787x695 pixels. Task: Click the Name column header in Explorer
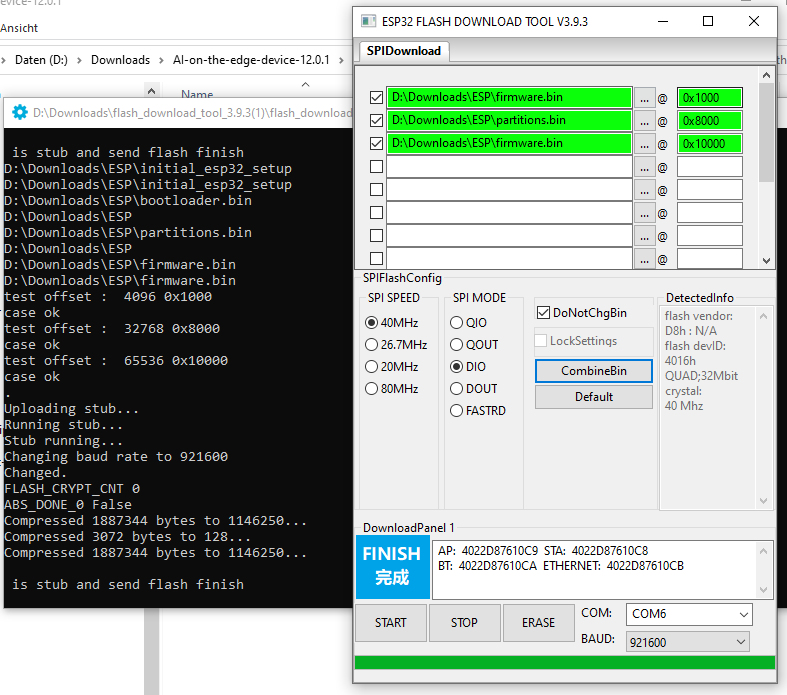pyautogui.click(x=197, y=94)
